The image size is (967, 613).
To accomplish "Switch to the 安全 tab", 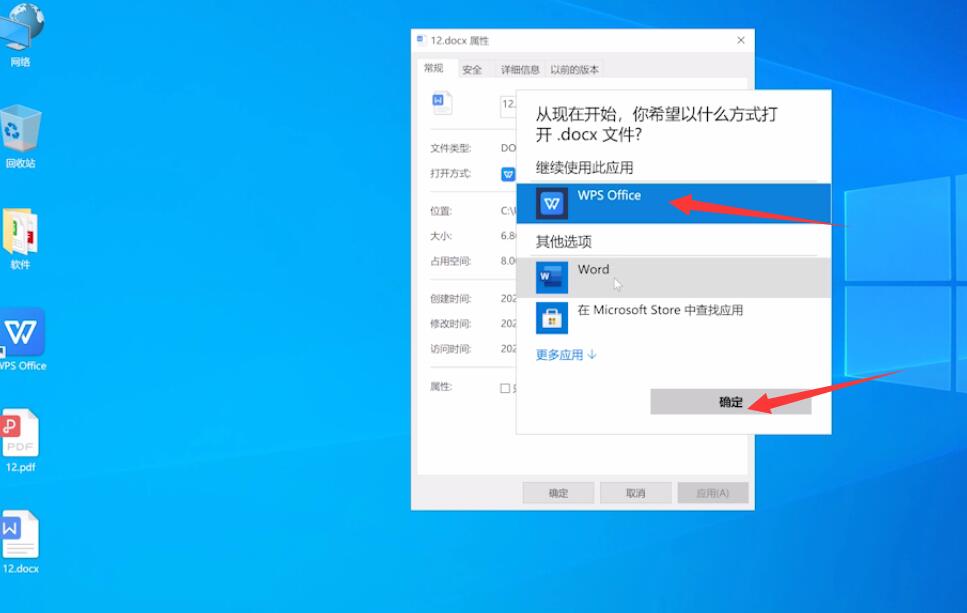I will click(x=472, y=70).
